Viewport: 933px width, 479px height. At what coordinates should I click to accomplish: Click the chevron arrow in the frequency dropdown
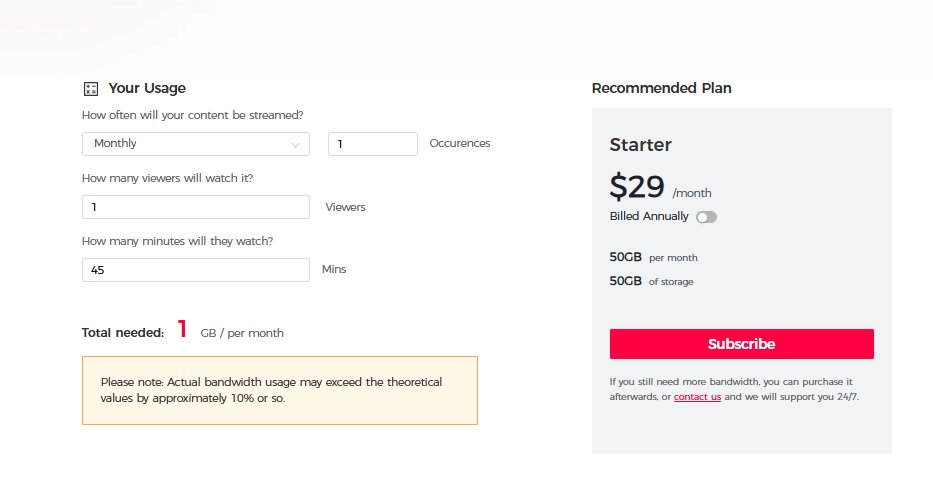[295, 145]
